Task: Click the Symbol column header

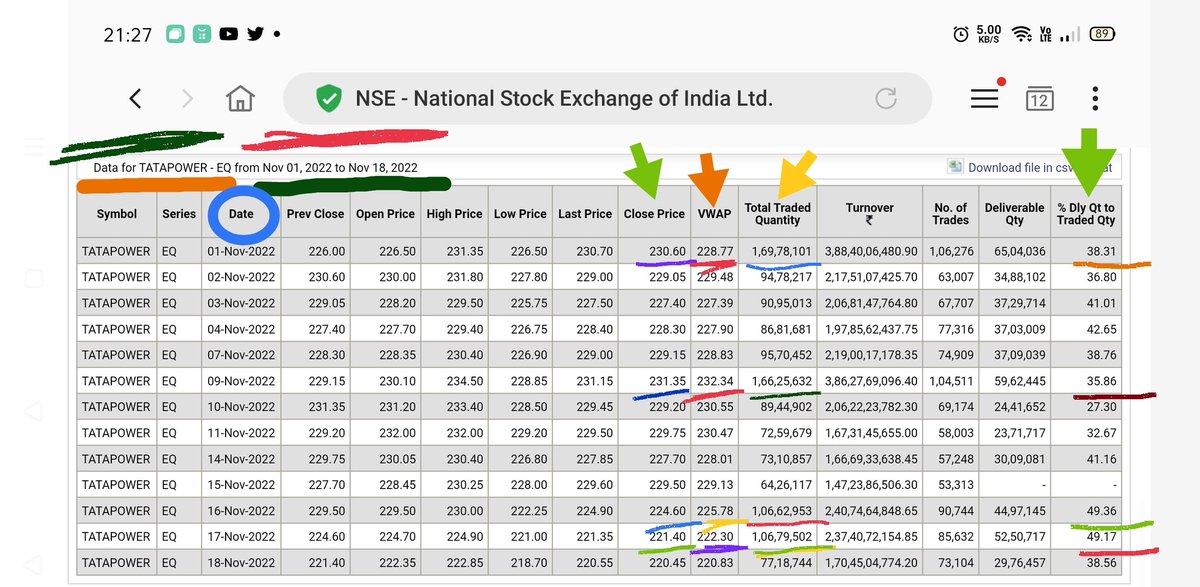Action: coord(117,214)
